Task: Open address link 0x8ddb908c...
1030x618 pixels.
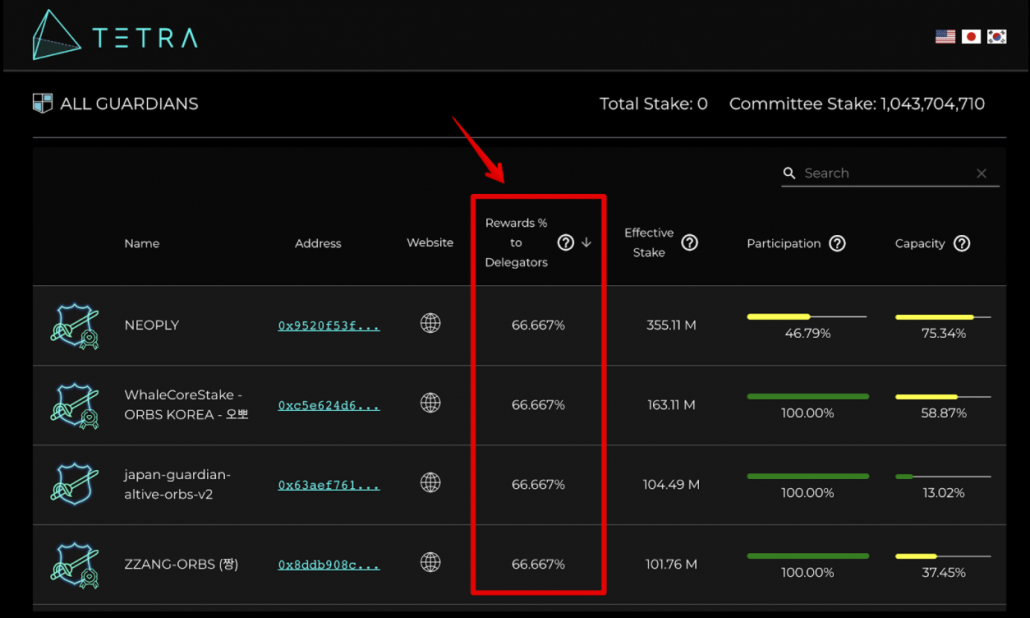Action: coord(328,565)
